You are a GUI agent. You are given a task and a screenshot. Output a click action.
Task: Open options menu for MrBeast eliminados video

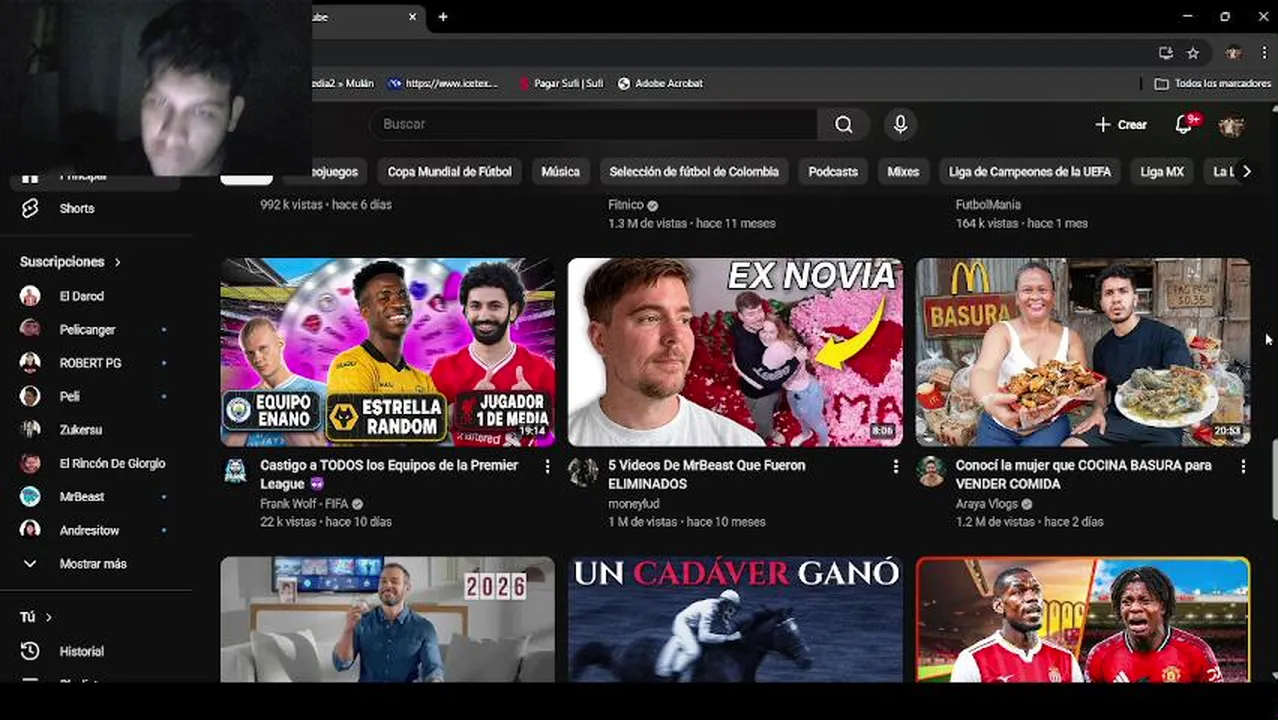895,467
